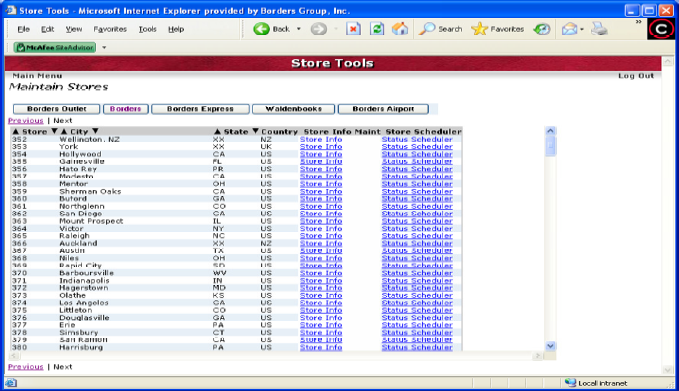Select the Borders Express tab button
This screenshot has height=391, width=679.
click(200, 109)
